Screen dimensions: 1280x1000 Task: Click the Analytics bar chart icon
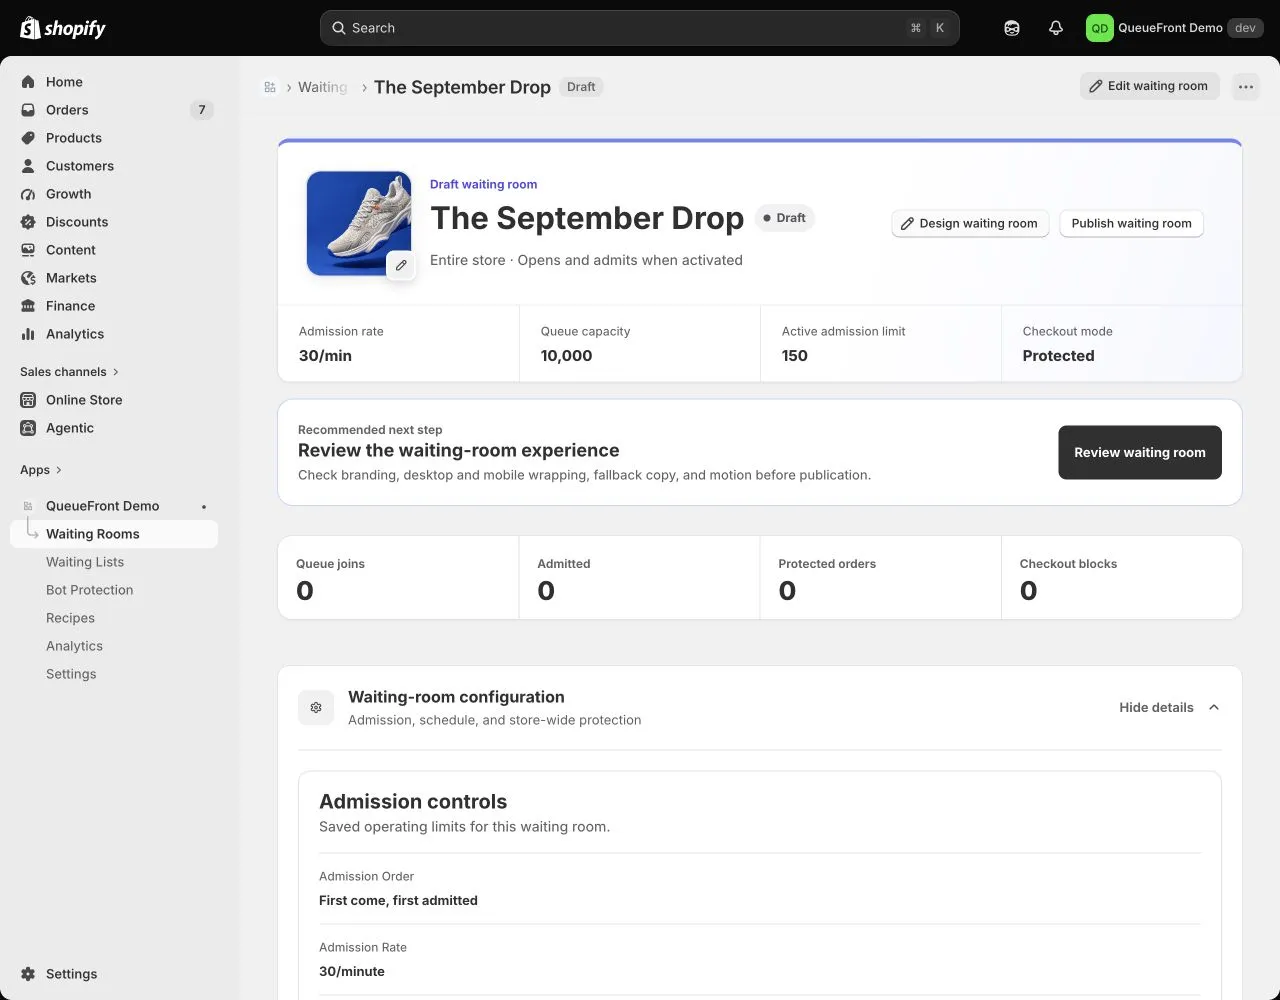click(x=28, y=334)
